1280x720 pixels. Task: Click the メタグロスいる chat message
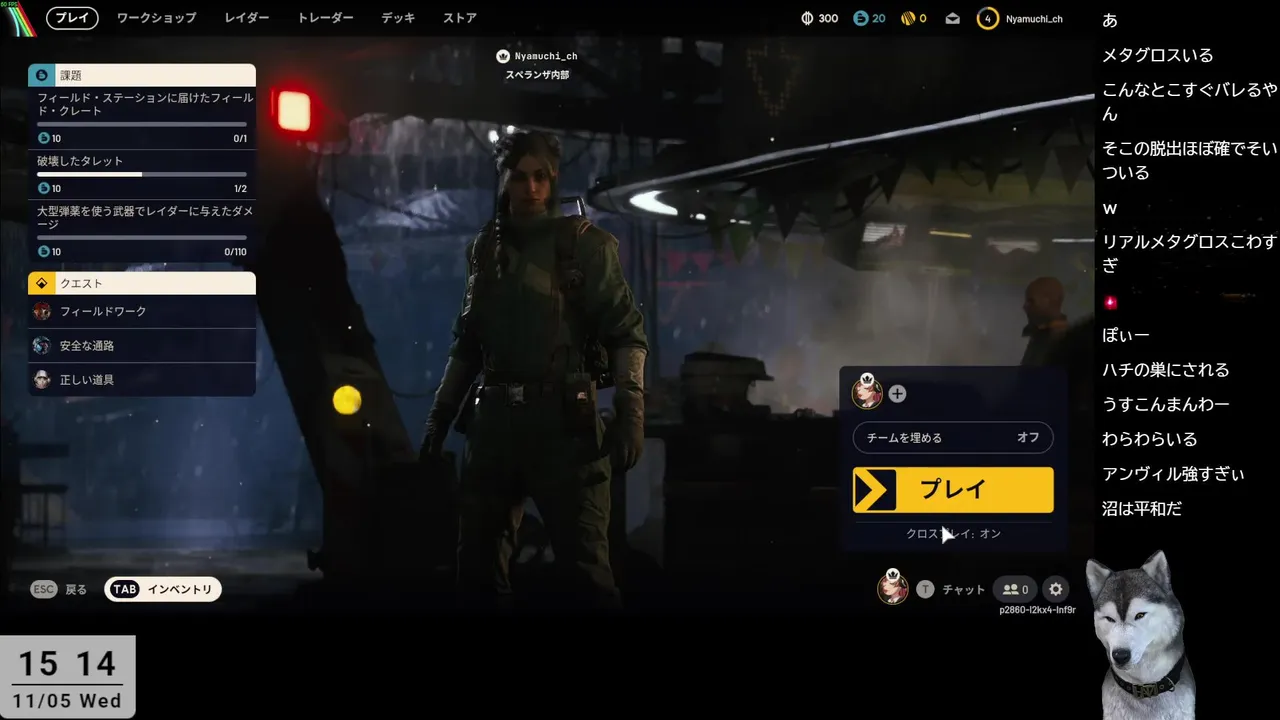pos(1157,56)
